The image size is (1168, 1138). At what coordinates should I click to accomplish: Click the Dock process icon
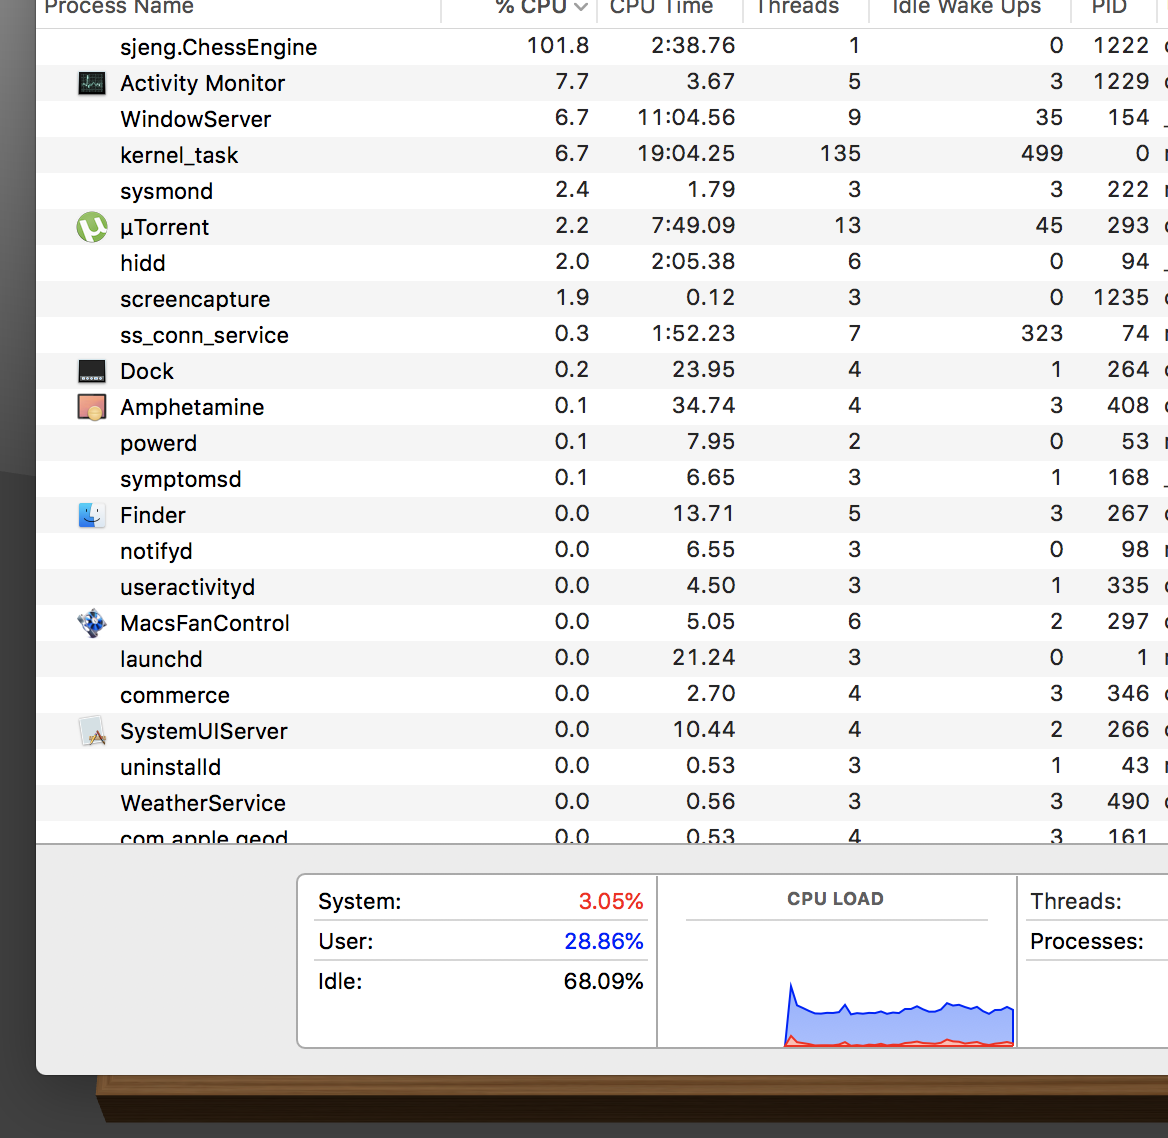pyautogui.click(x=92, y=371)
